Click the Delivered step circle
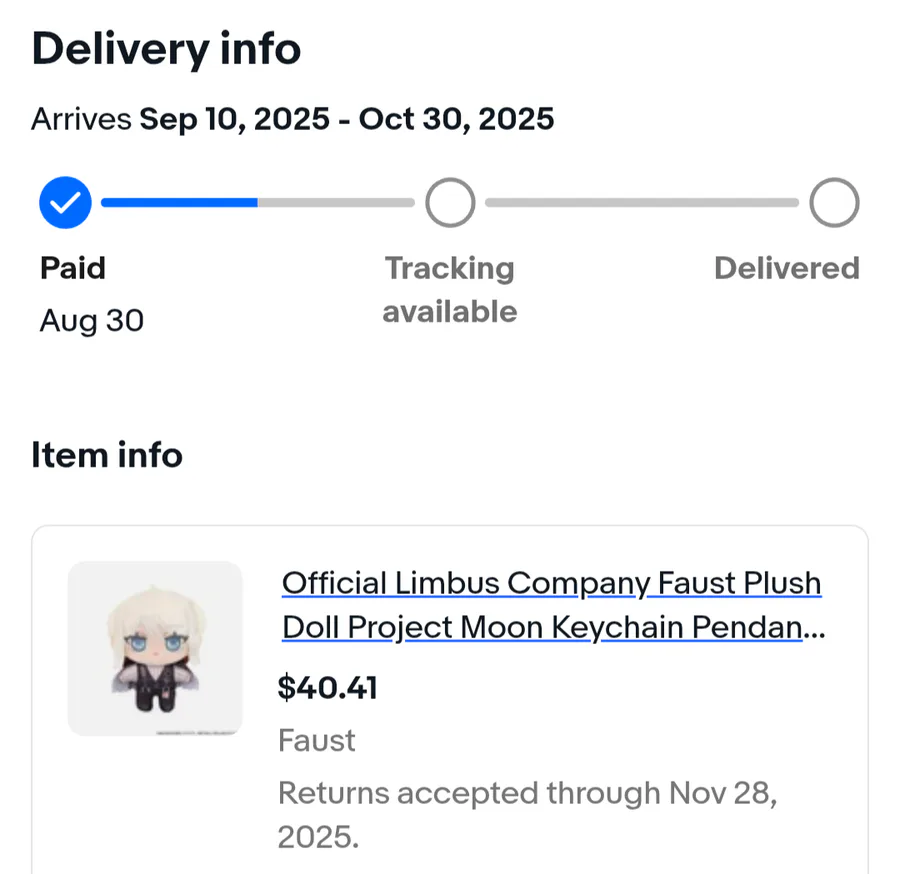The height and width of the screenshot is (874, 900). click(834, 203)
